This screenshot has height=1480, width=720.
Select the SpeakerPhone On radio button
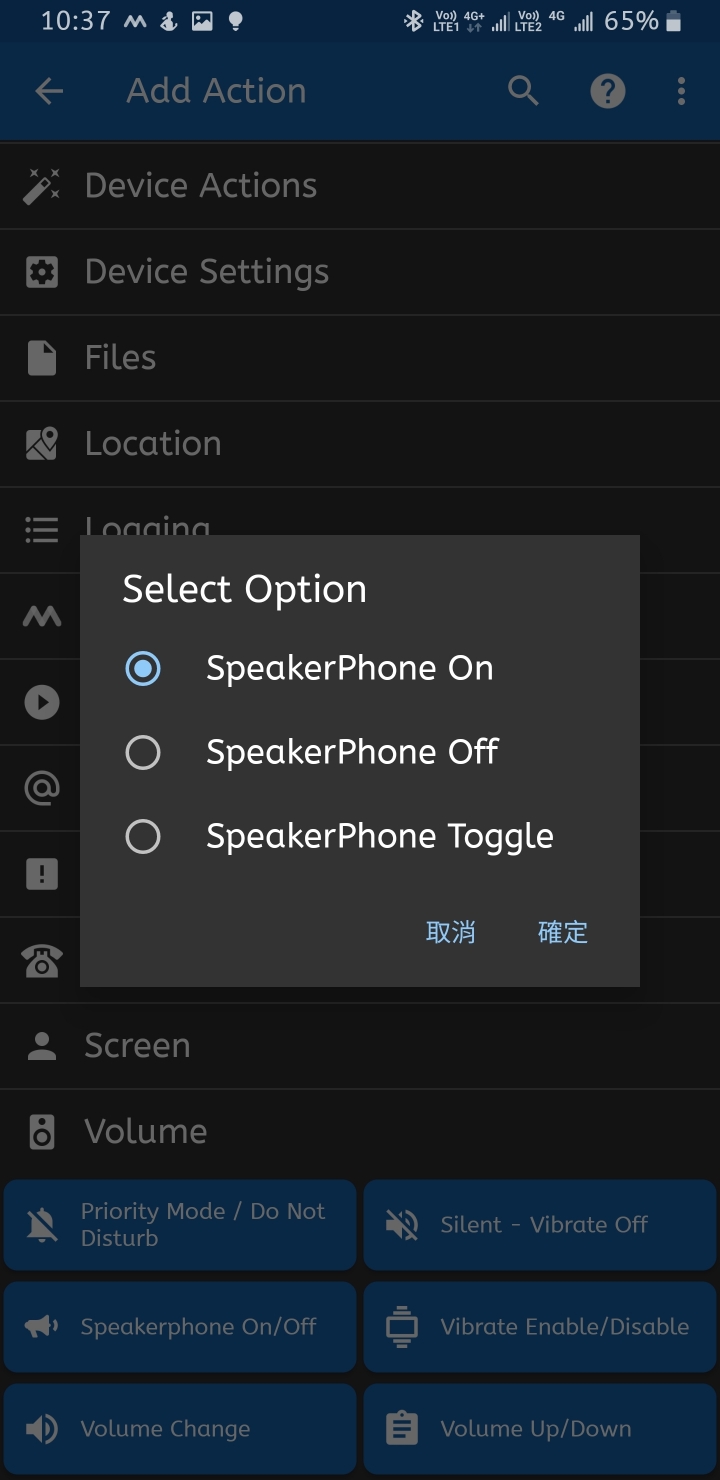point(143,668)
